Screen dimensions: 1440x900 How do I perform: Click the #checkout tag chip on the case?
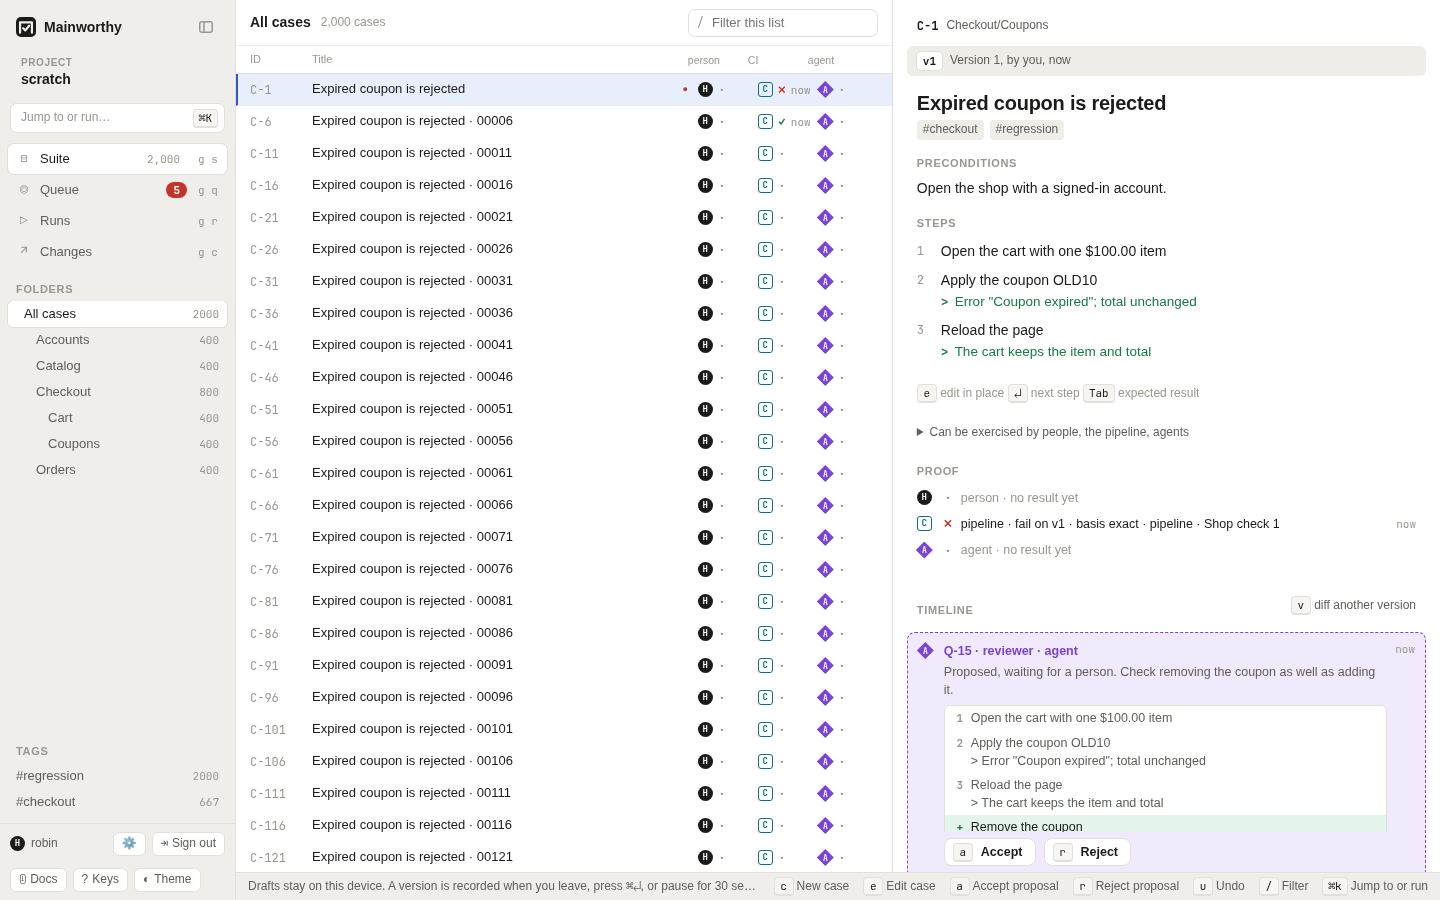(x=950, y=129)
